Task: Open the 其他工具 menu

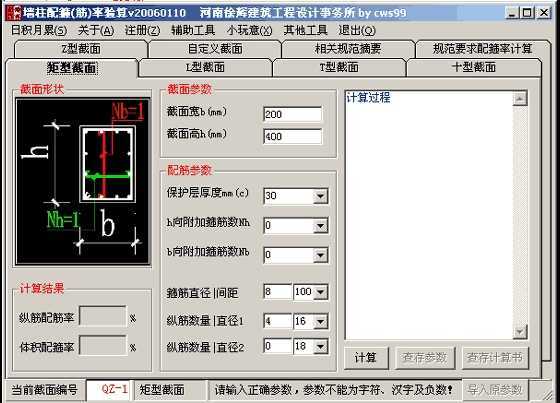Action: pos(305,30)
